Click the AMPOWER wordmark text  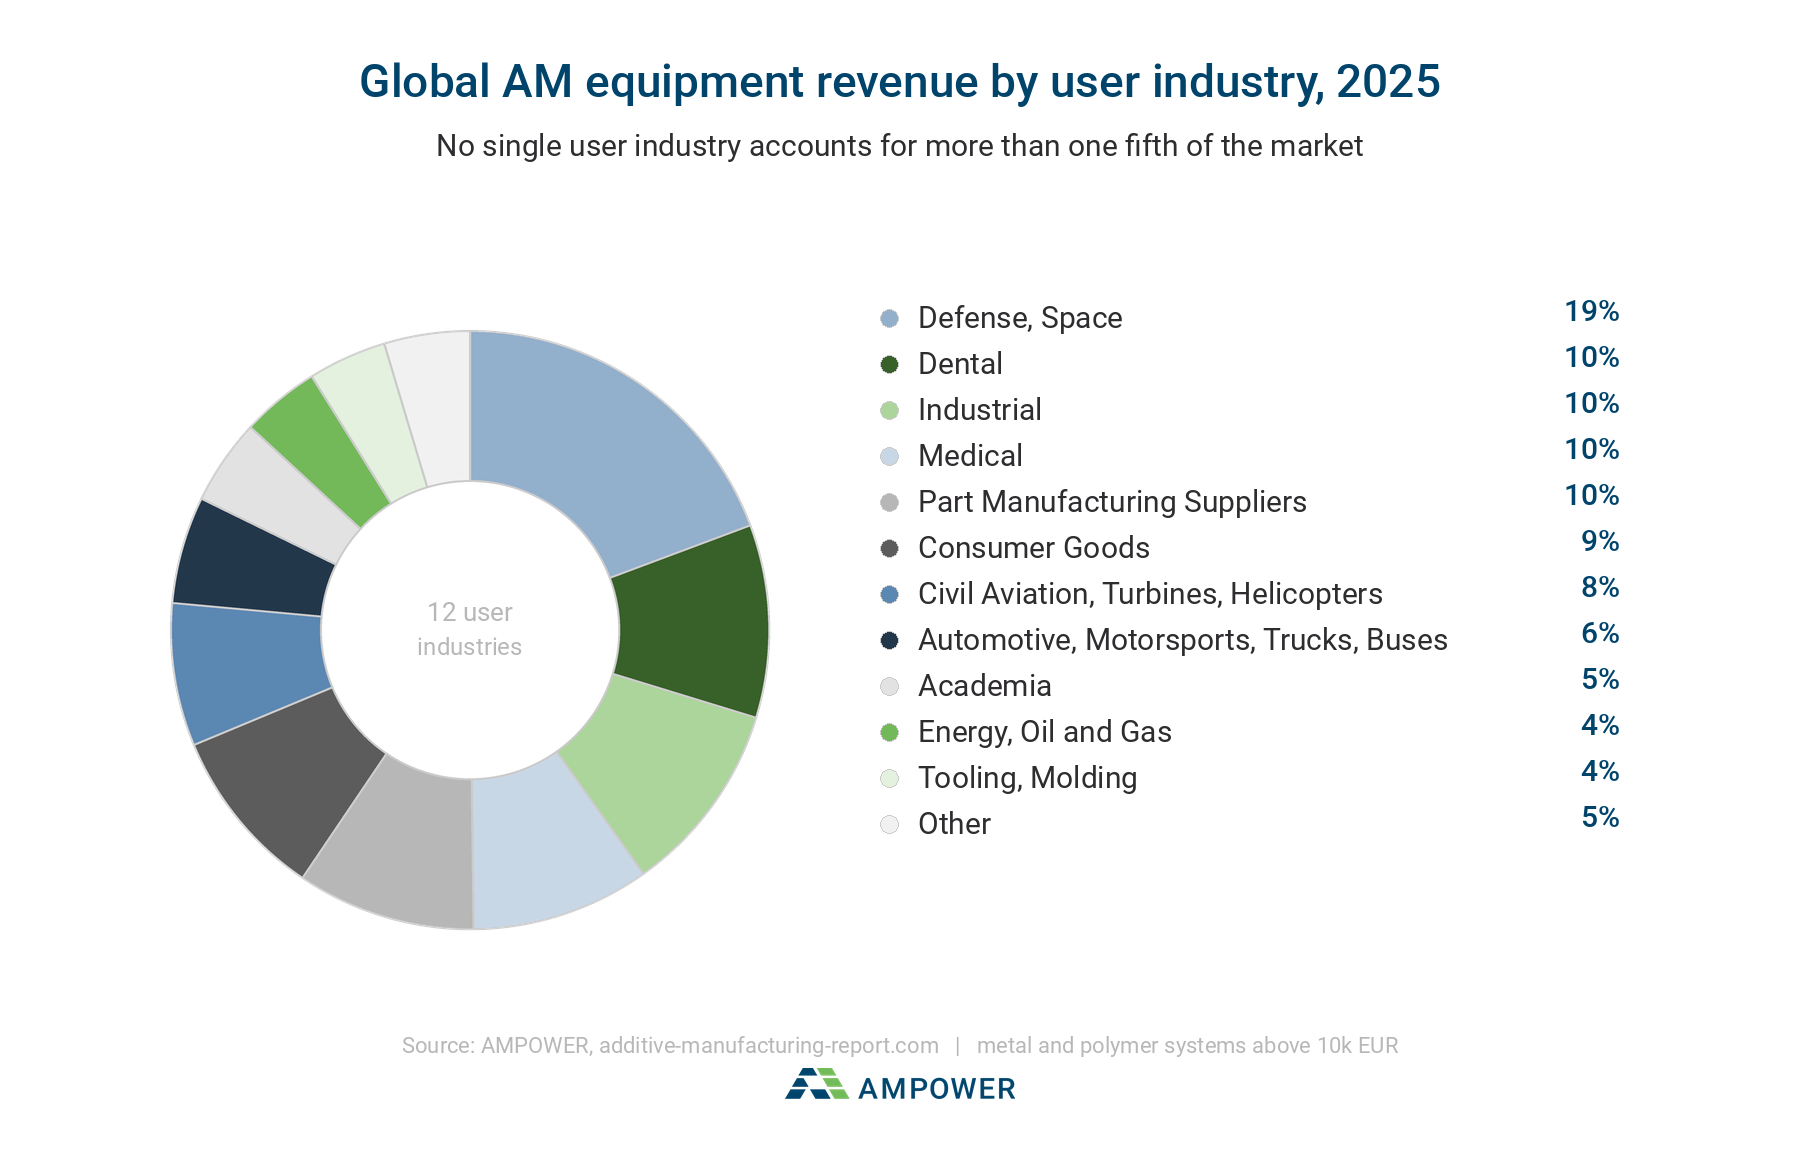937,1089
